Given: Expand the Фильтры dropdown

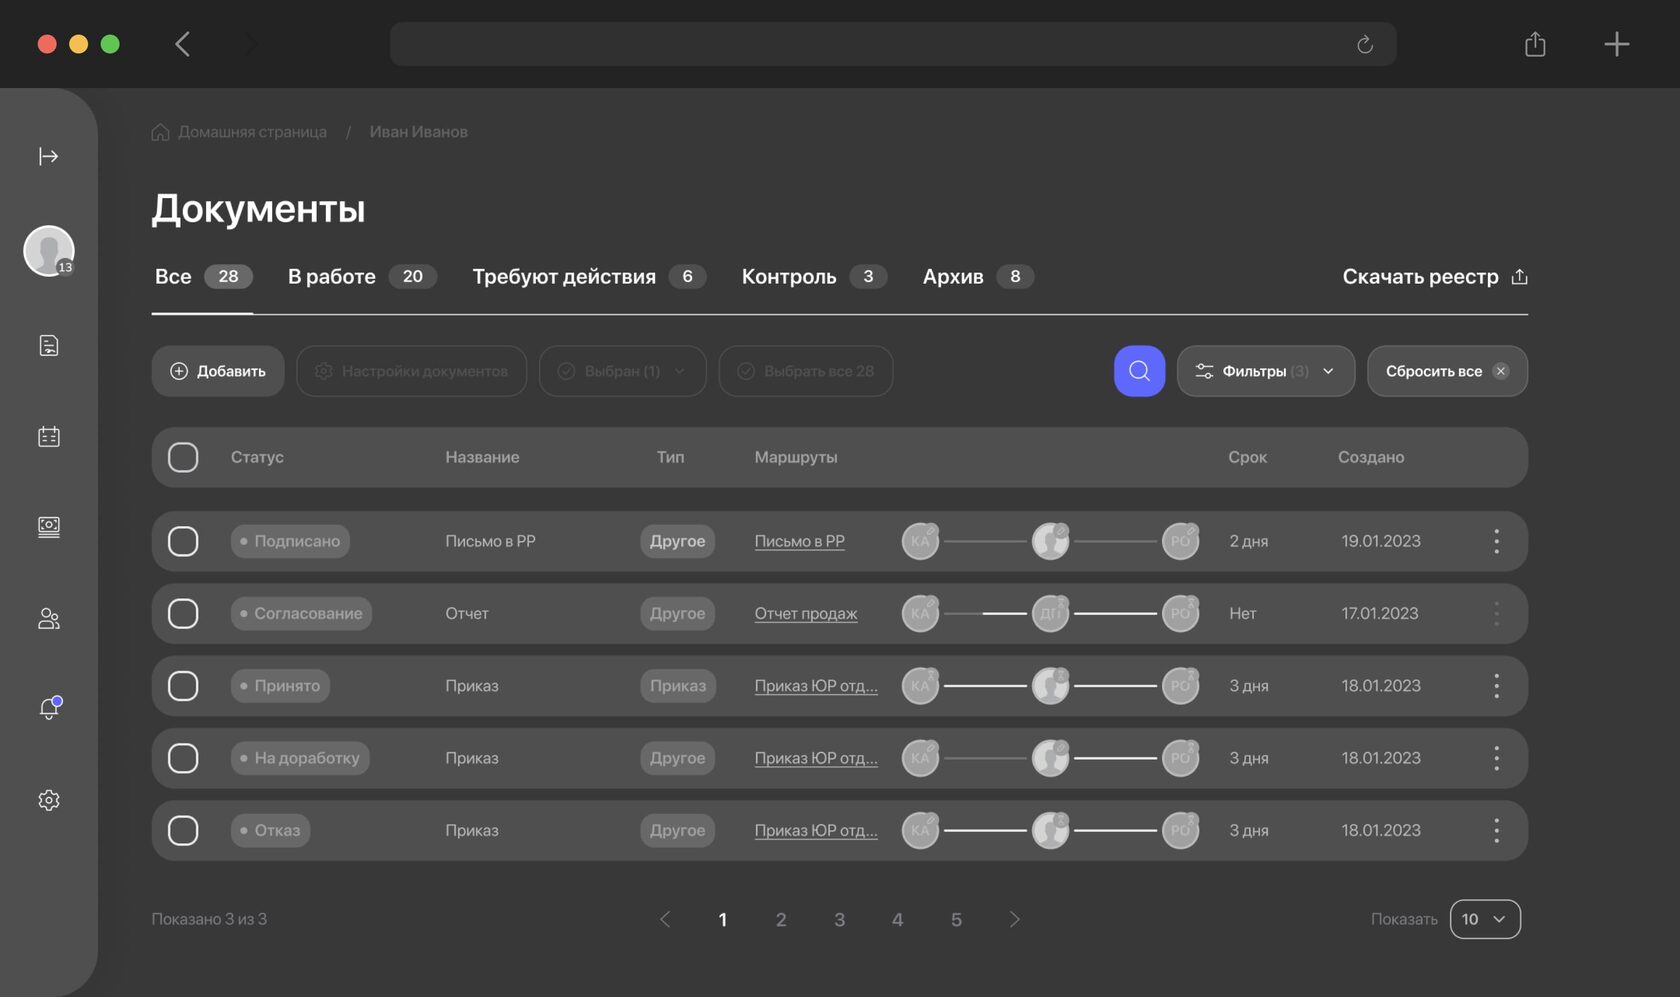Looking at the screenshot, I should (1265, 371).
